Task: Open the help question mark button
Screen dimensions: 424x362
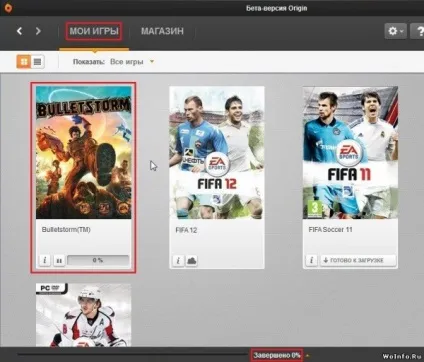Action: 418,31
